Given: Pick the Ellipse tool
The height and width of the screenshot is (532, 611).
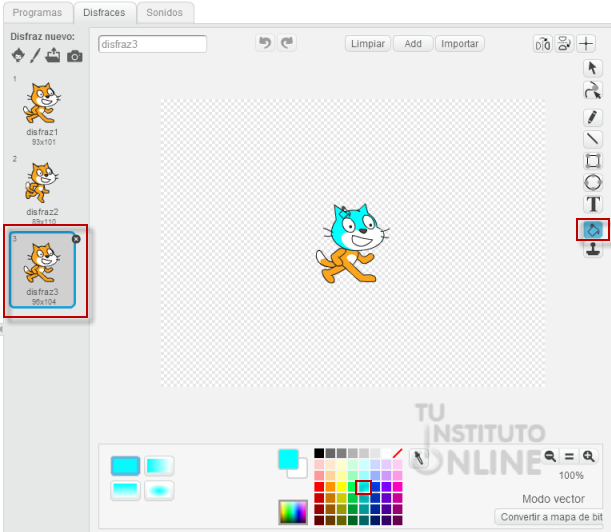Looking at the screenshot, I should (x=592, y=183).
